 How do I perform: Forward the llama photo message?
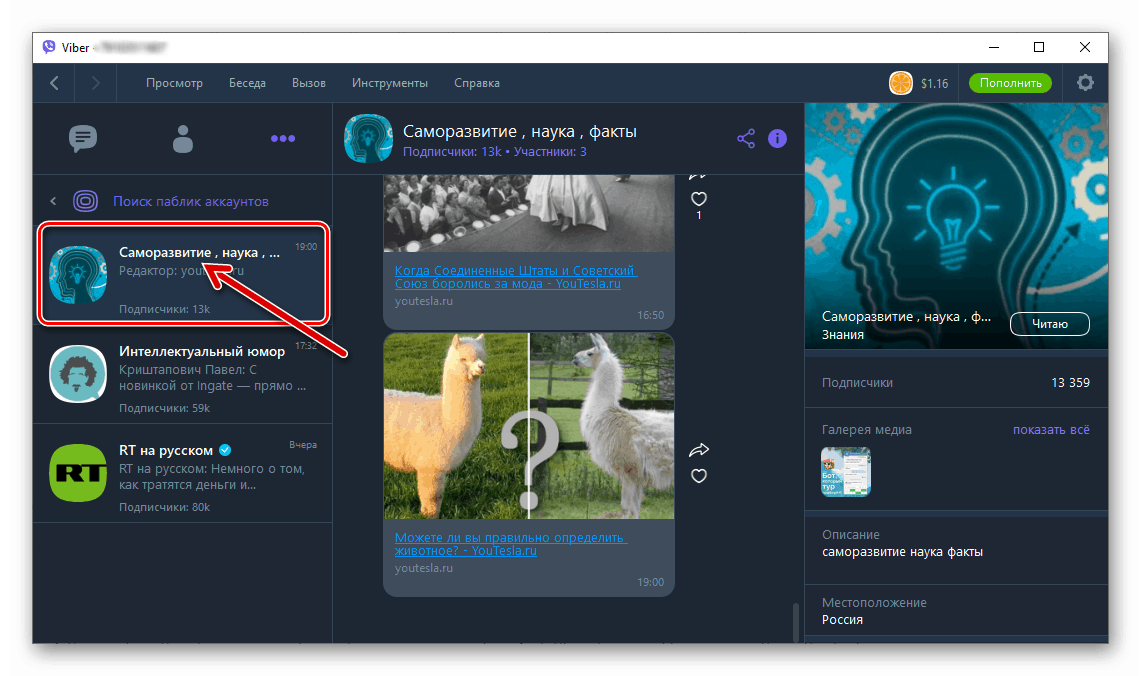point(699,450)
